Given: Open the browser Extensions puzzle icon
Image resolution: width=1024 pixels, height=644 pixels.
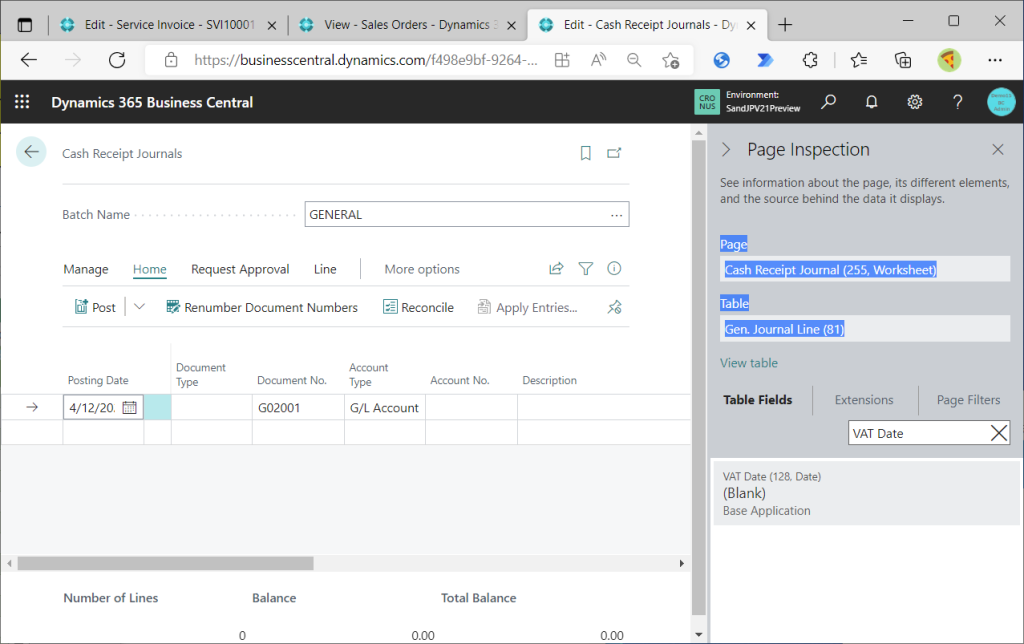Looking at the screenshot, I should tap(810, 60).
